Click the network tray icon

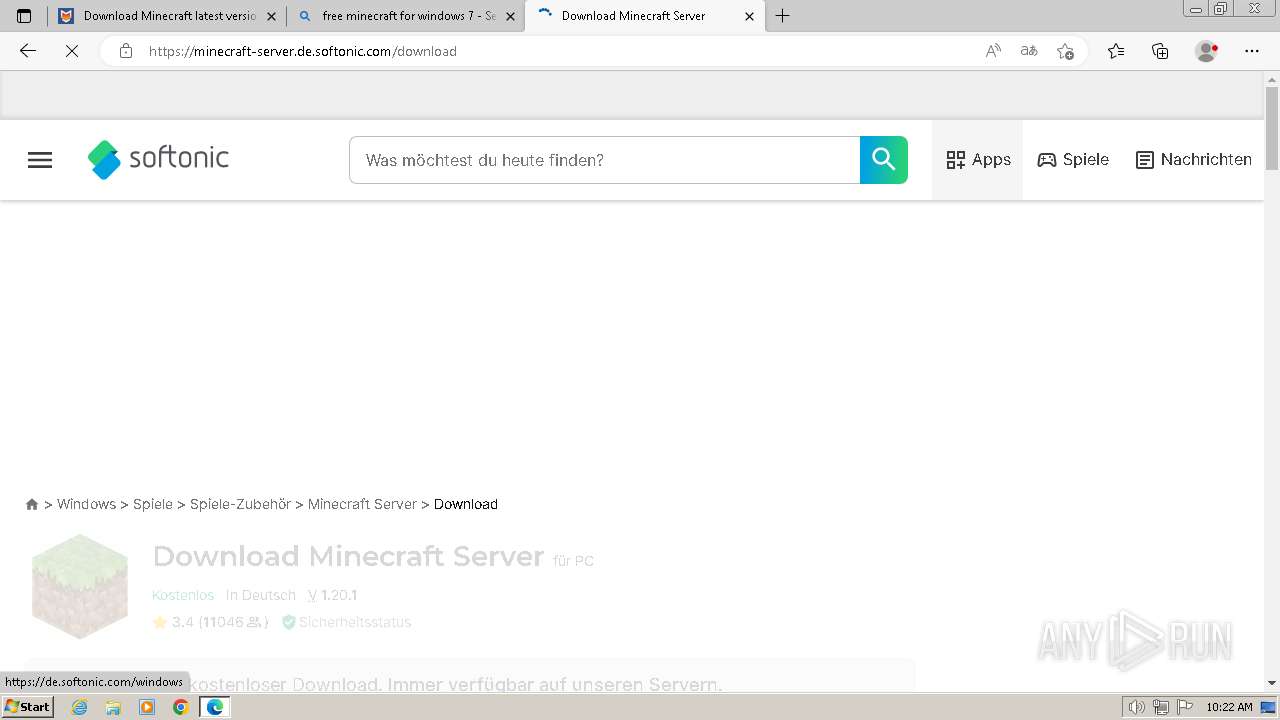1160,707
